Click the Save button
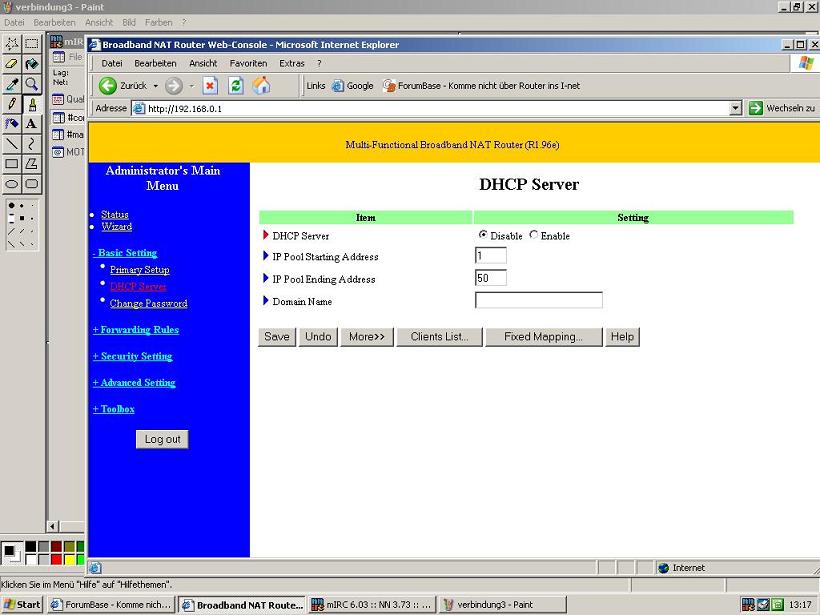The image size is (820, 615). pyautogui.click(x=277, y=337)
